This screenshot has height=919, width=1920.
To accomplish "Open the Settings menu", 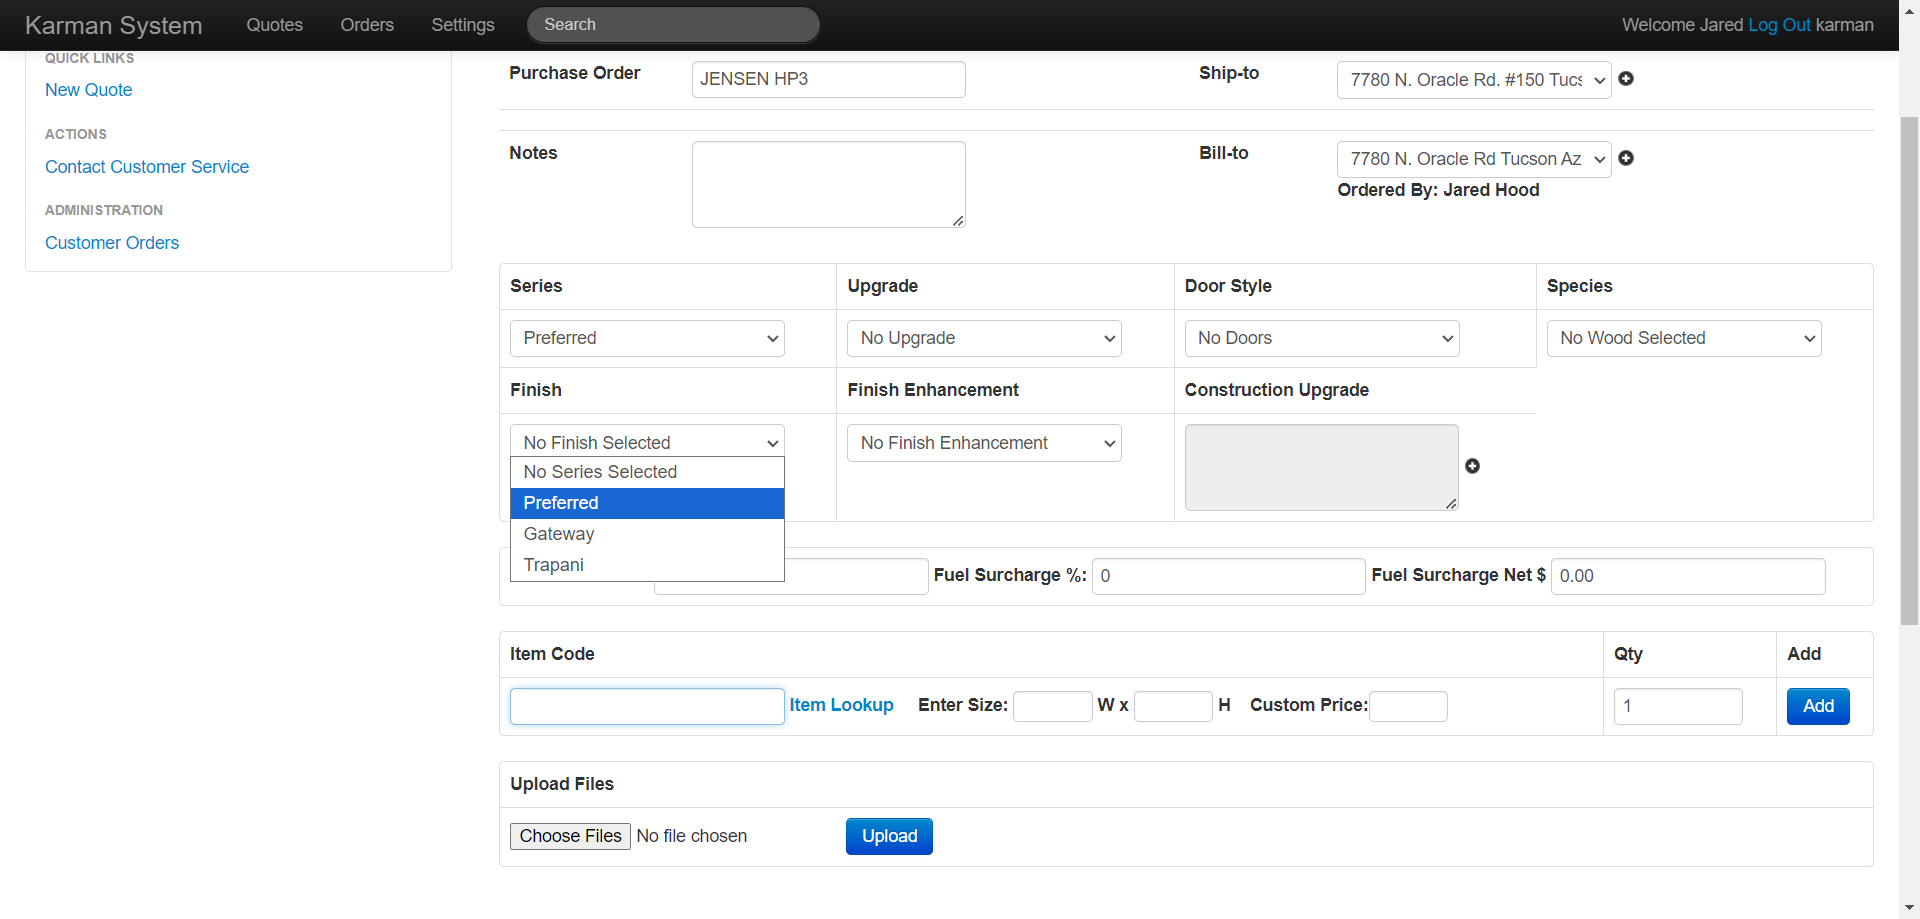I will [463, 25].
